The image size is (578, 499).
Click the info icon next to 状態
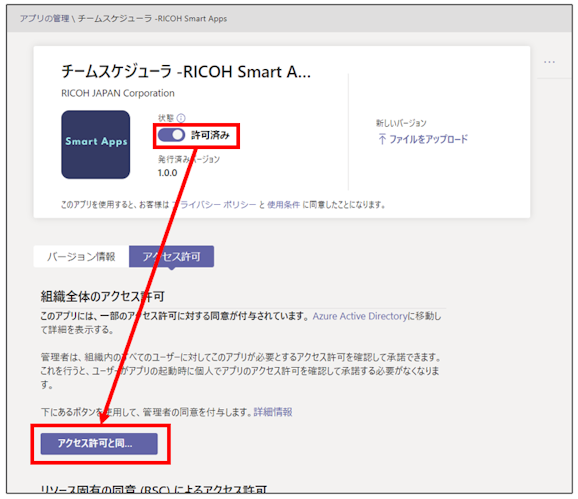tap(181, 118)
